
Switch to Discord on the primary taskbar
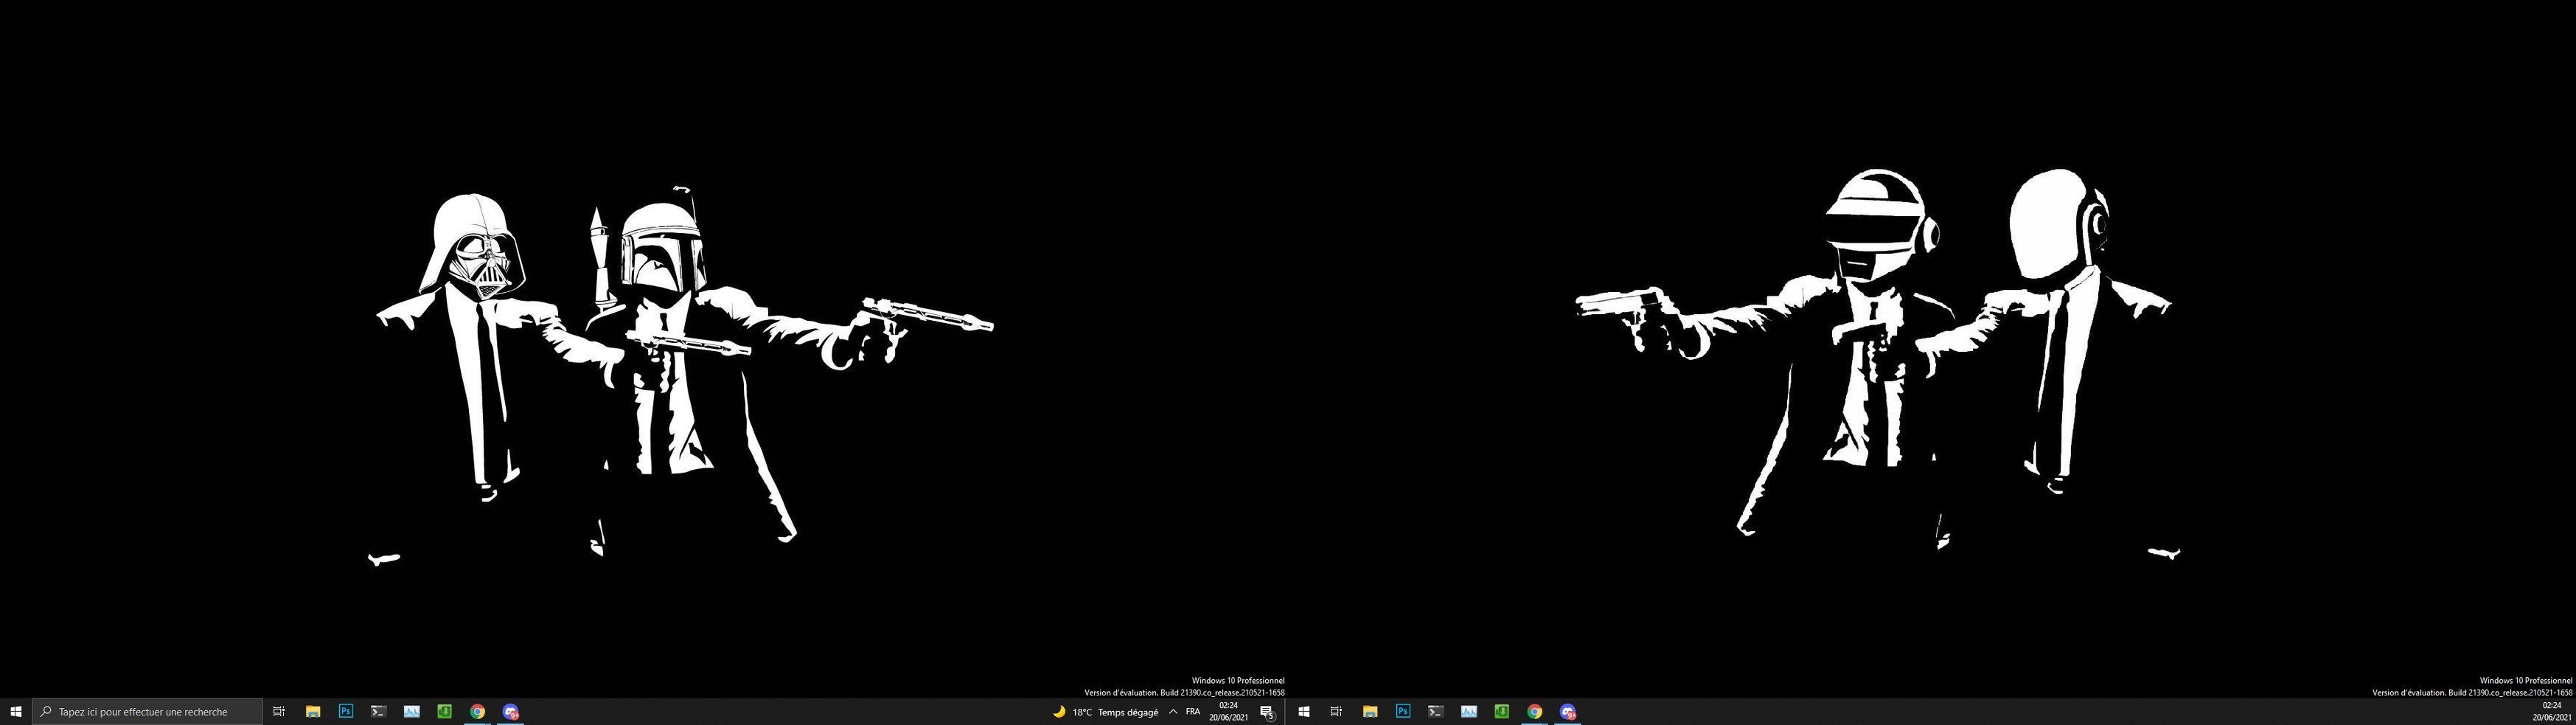[x=510, y=712]
